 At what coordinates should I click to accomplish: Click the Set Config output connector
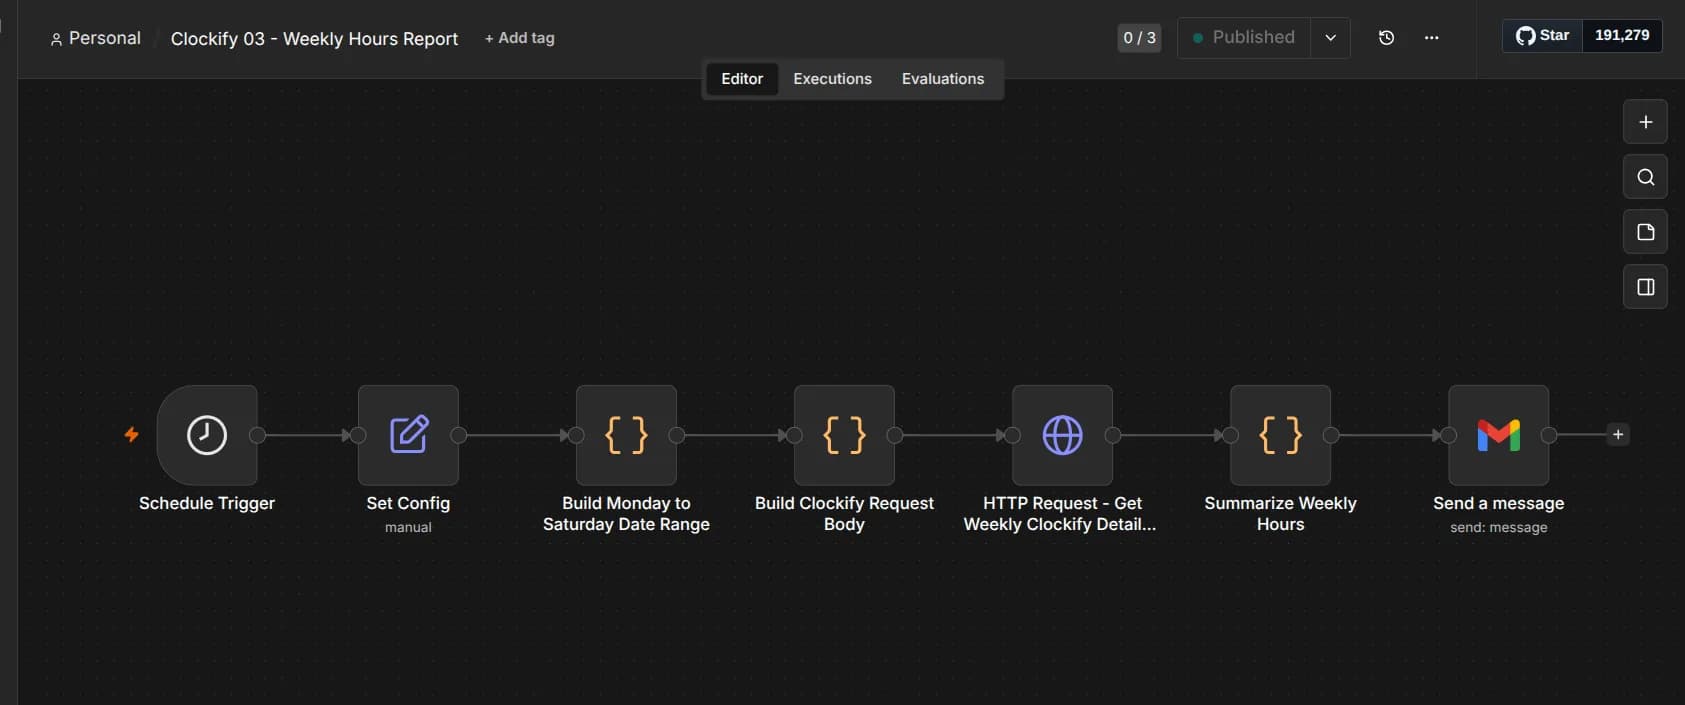[458, 435]
